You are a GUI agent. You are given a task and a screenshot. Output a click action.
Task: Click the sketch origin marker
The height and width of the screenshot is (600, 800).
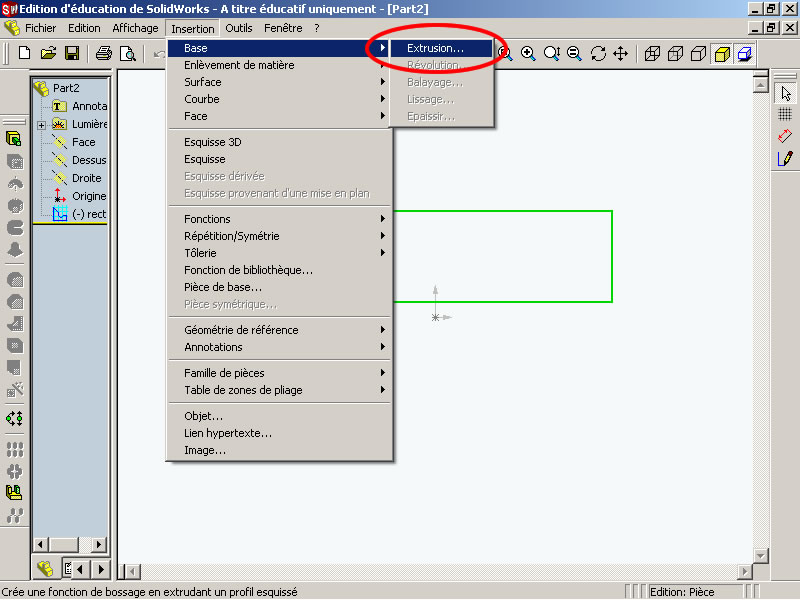pyautogui.click(x=435, y=317)
